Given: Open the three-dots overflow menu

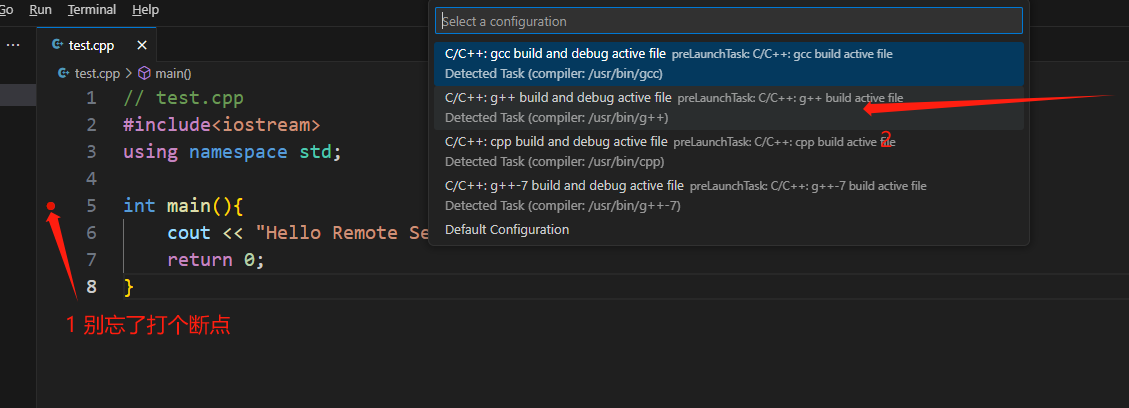Looking at the screenshot, I should [13, 45].
